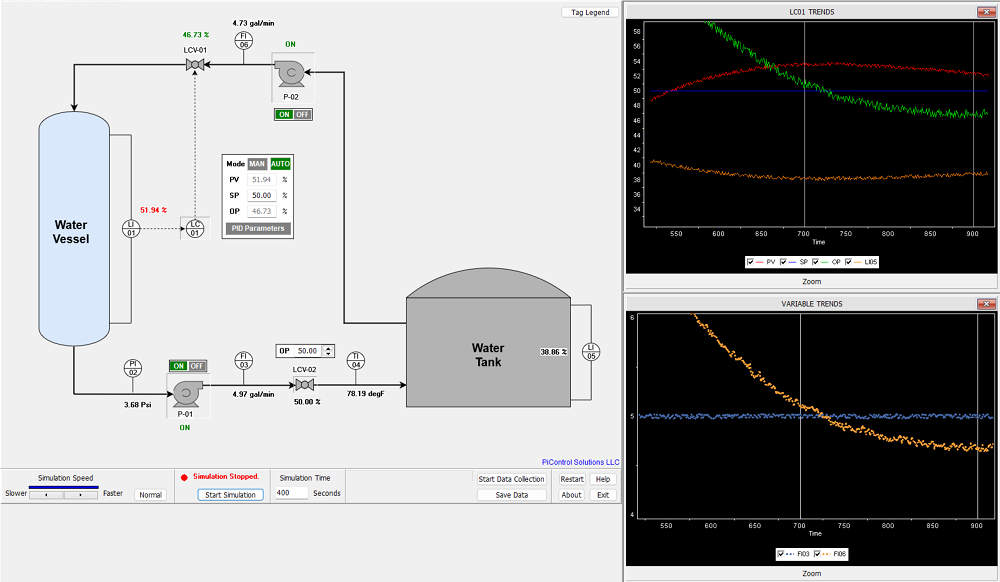Screen dimensions: 1000x582
Task: Switch controller mode to AUTO
Action: [x=280, y=164]
